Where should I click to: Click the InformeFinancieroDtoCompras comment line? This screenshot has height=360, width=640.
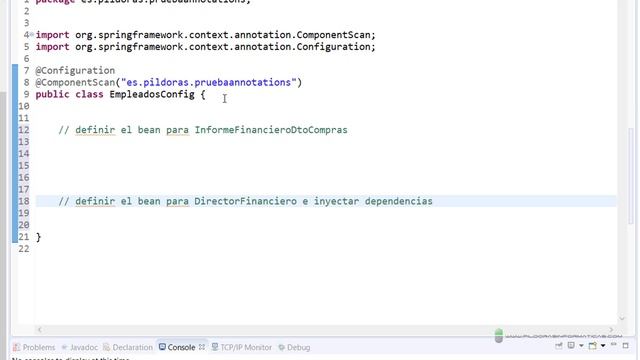pos(203,130)
